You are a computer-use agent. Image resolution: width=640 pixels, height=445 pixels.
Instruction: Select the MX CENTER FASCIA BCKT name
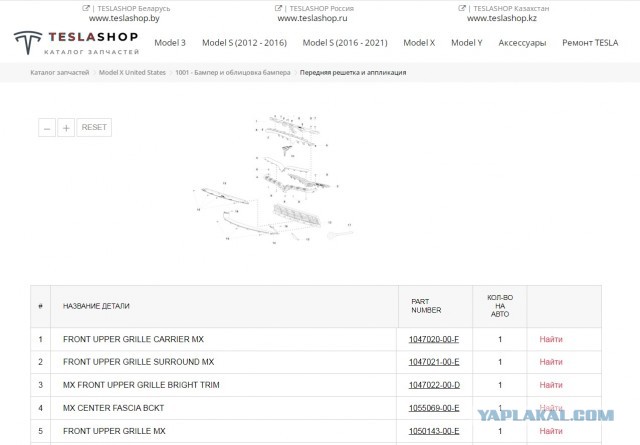(113, 408)
